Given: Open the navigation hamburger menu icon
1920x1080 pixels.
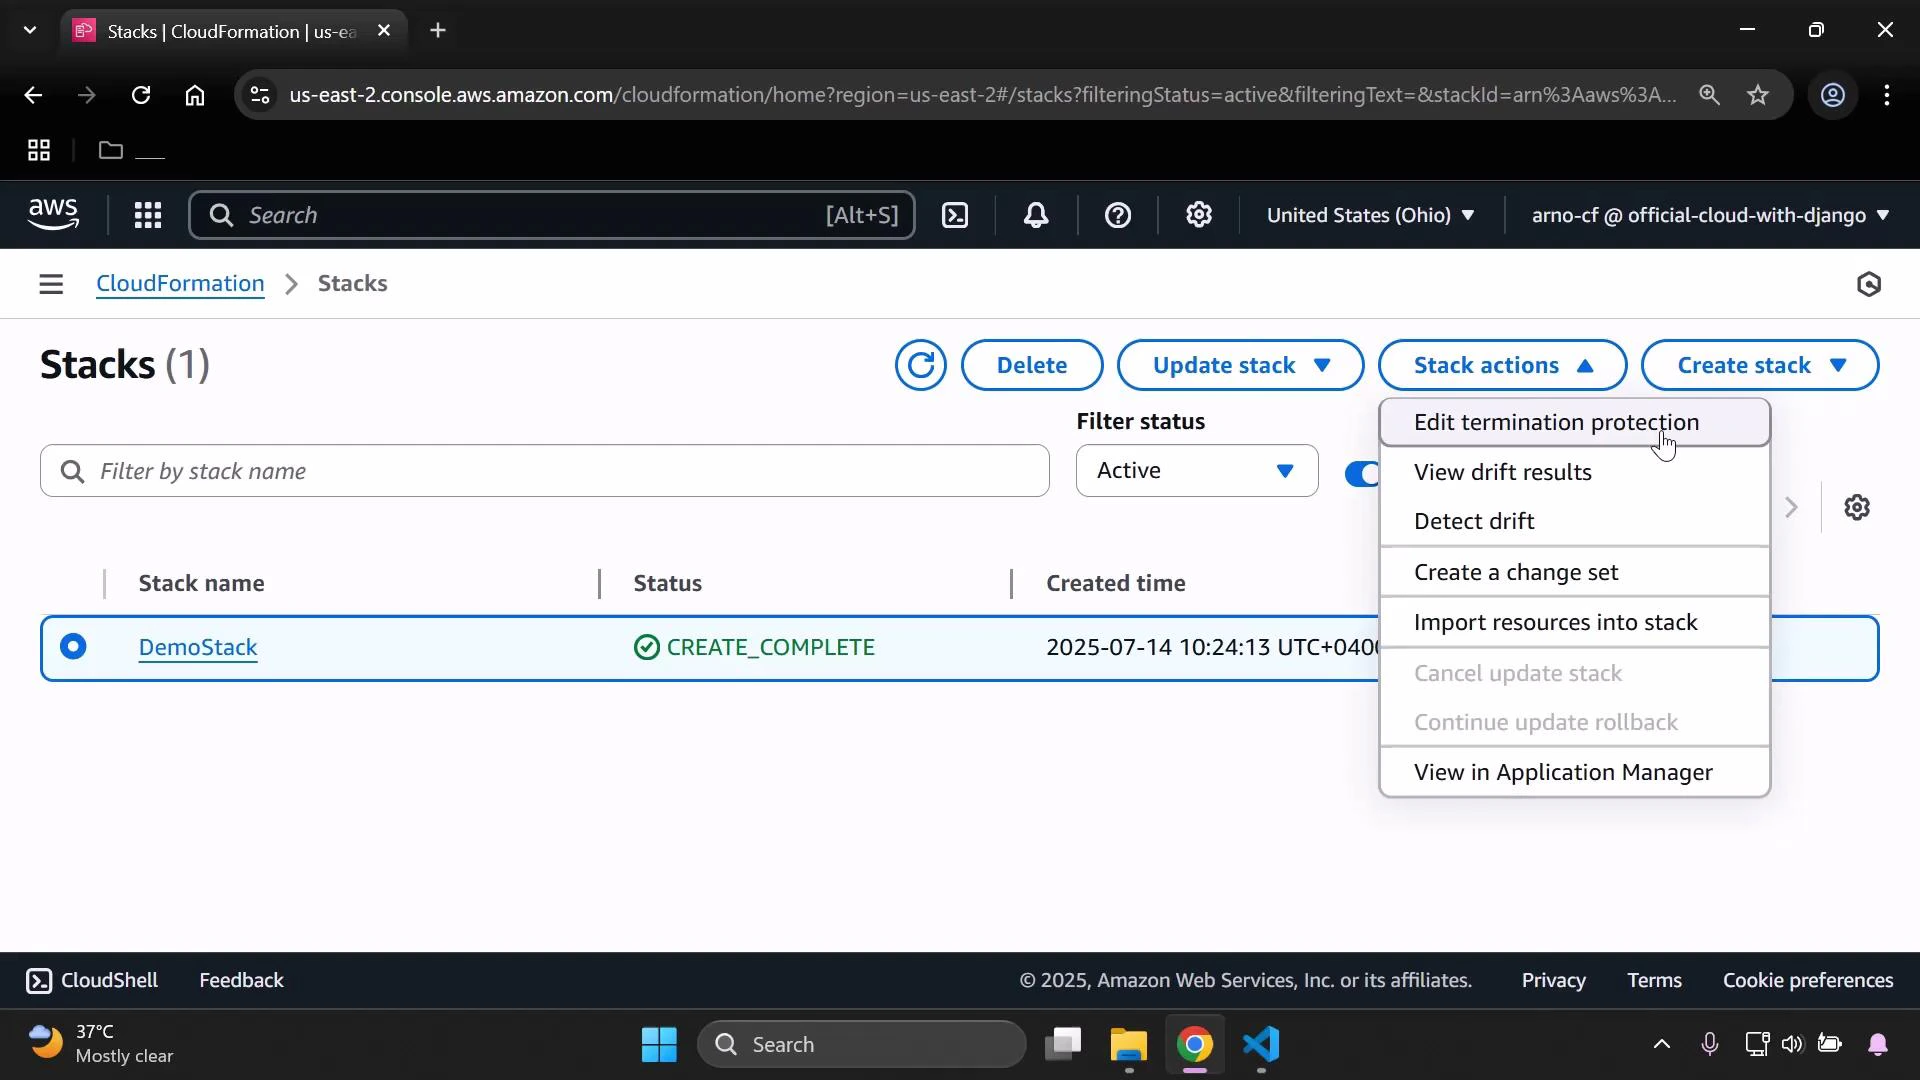Looking at the screenshot, I should (51, 284).
